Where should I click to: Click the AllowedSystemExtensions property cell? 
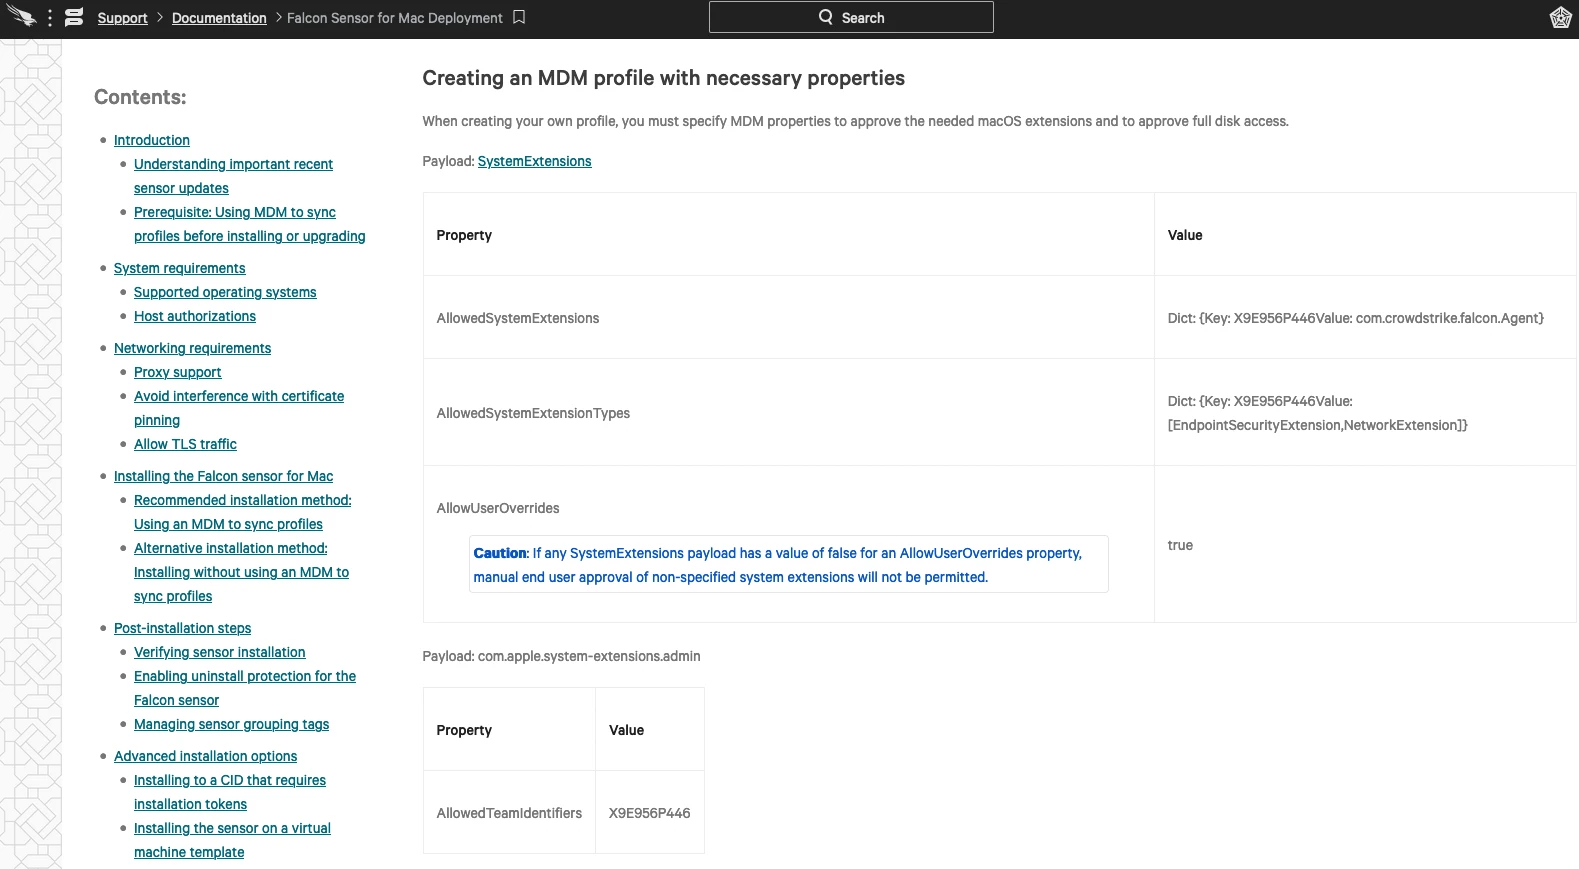coord(788,318)
